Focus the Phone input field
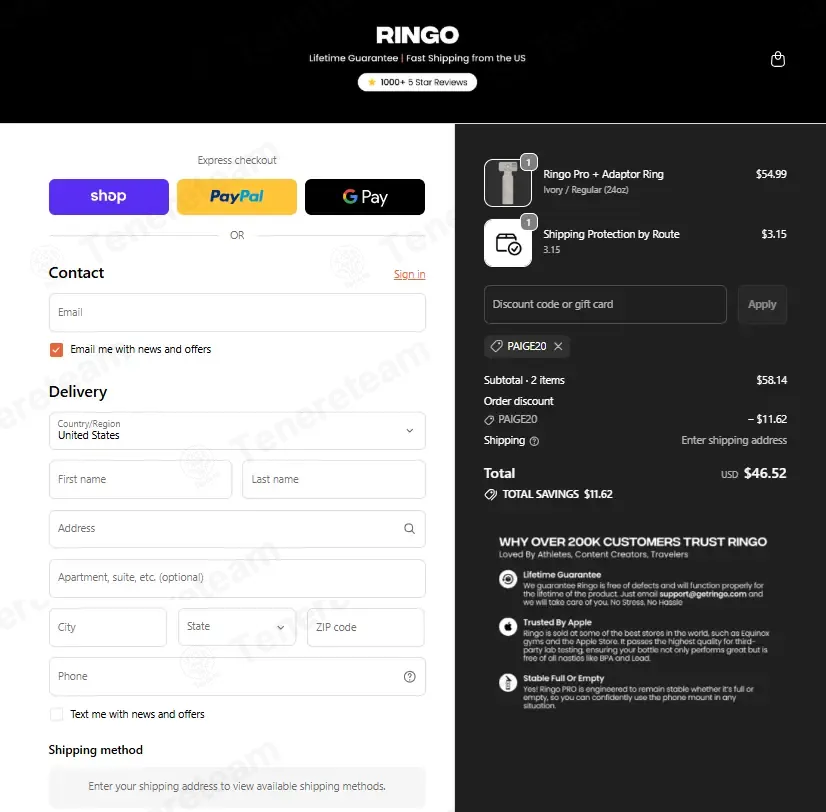Viewport: 826px width, 812px height. pyautogui.click(x=237, y=677)
